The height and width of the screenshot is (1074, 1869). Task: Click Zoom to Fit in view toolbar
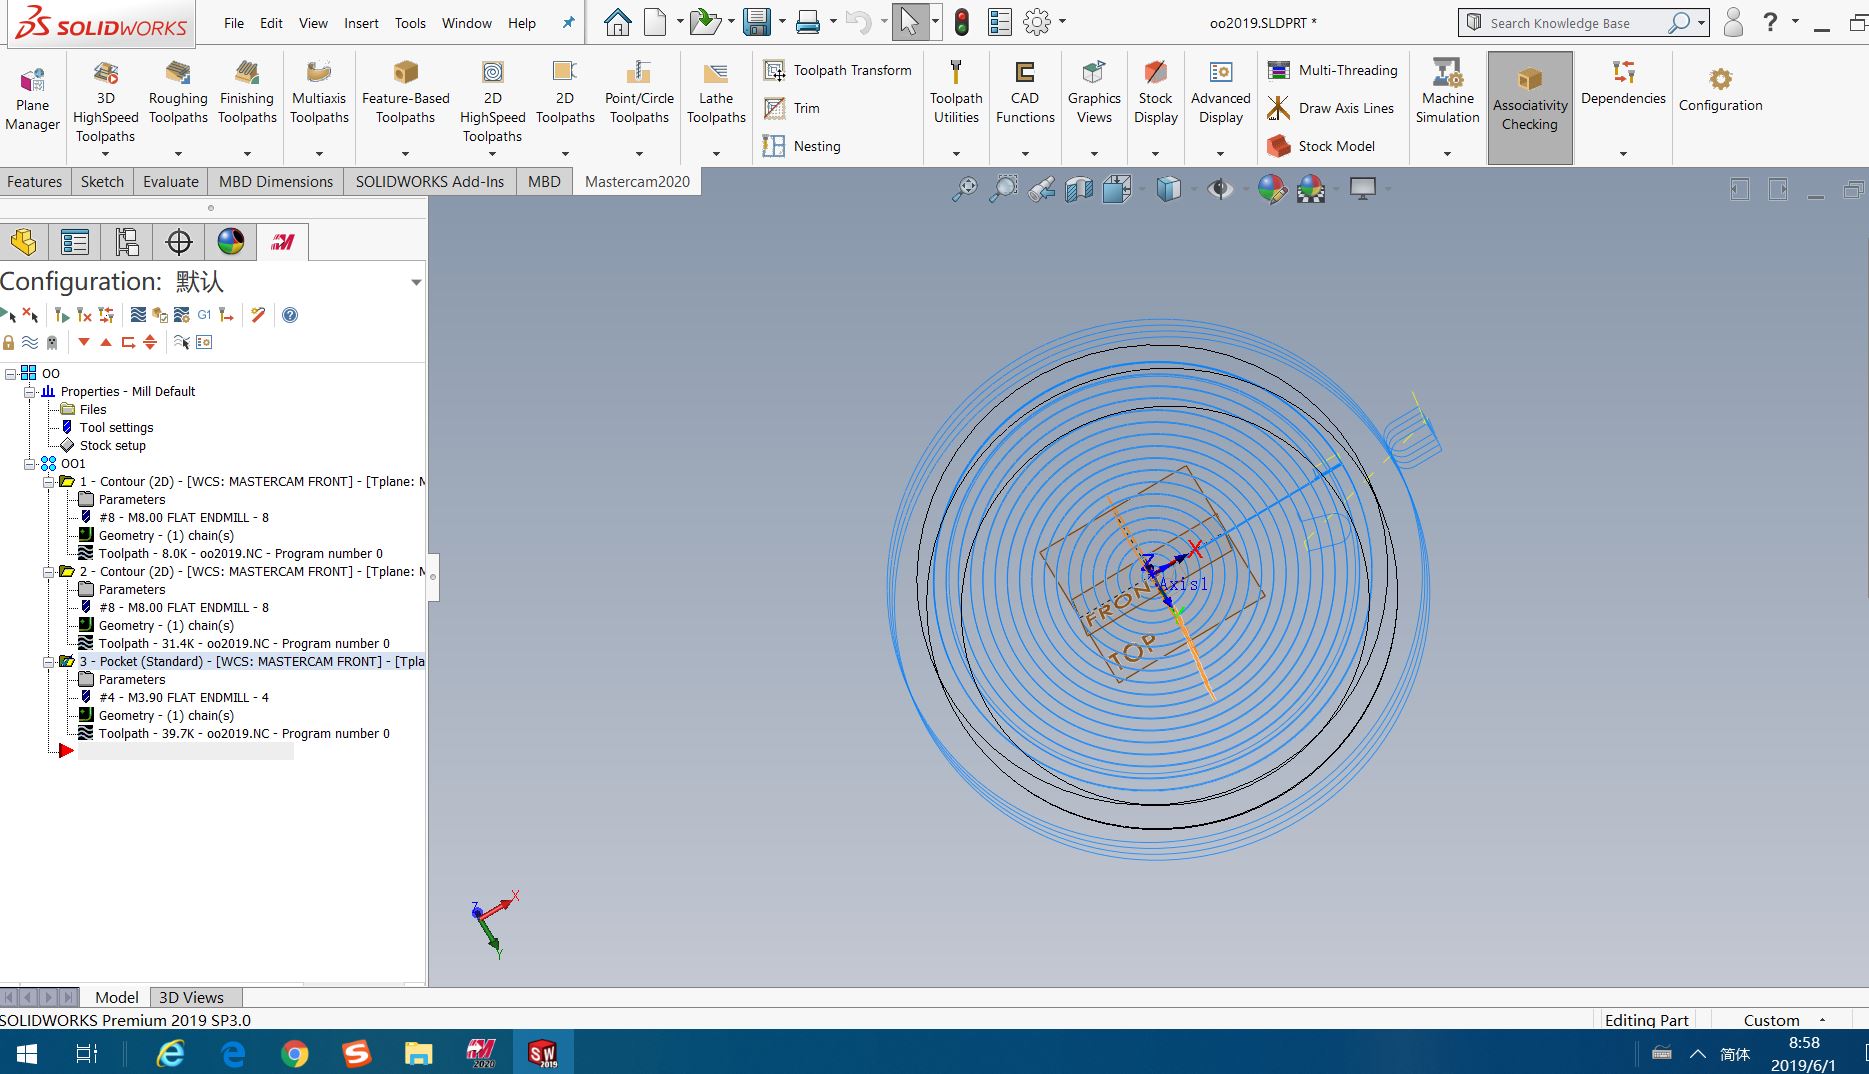click(964, 189)
